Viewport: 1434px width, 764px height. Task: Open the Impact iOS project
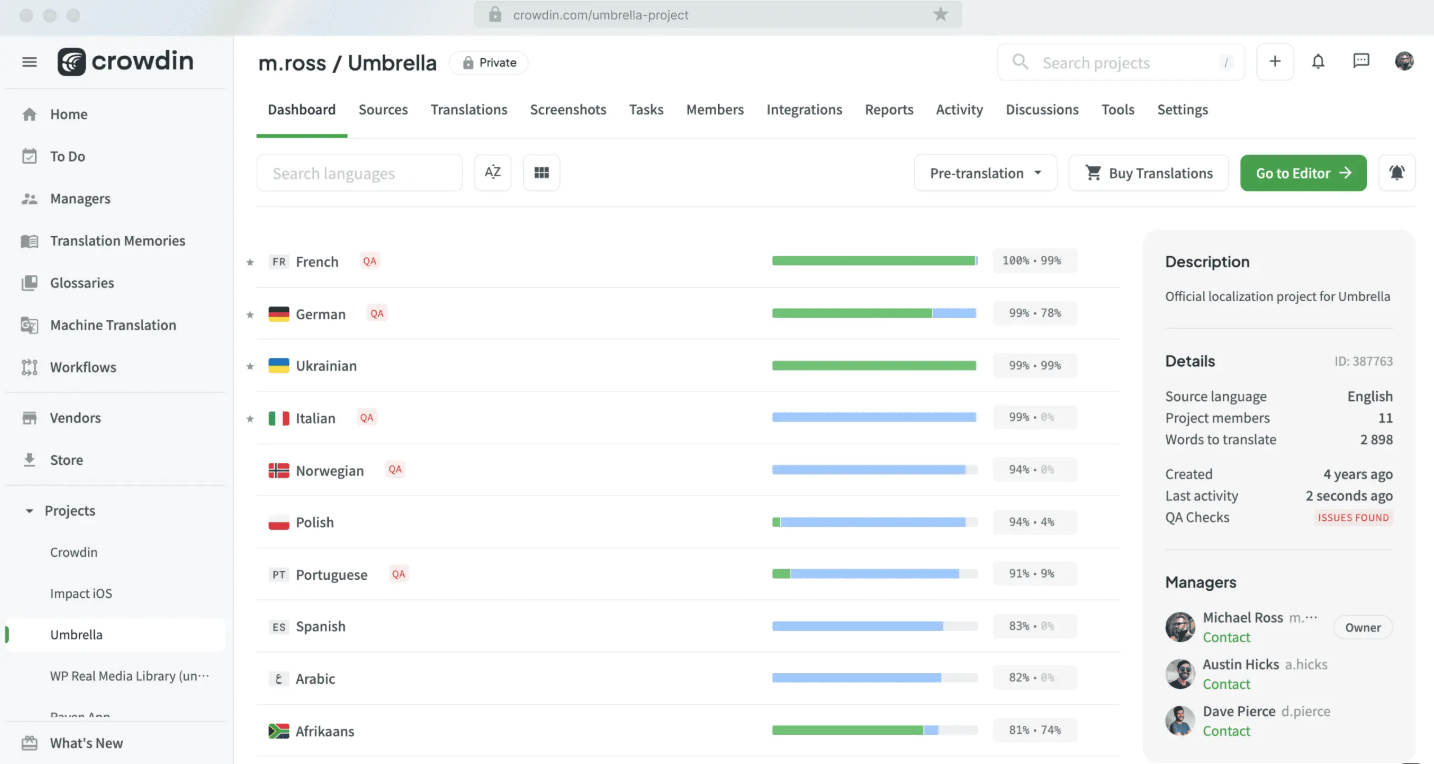point(81,593)
